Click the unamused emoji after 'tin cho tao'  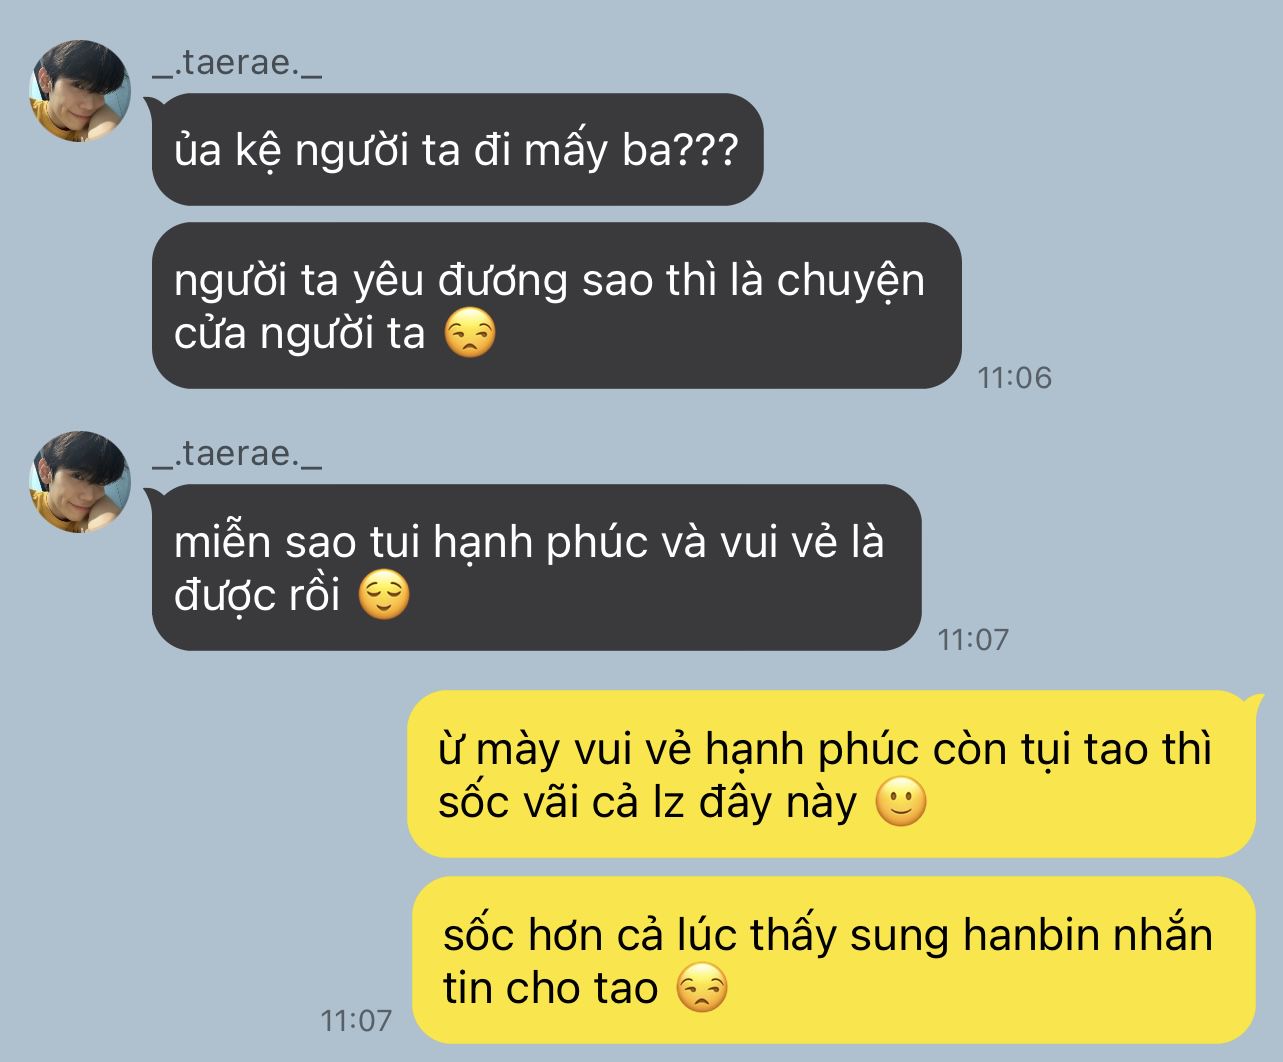702,988
